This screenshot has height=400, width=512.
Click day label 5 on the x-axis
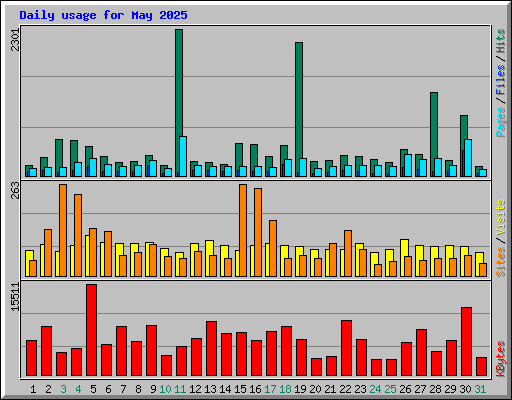pyautogui.click(x=93, y=389)
